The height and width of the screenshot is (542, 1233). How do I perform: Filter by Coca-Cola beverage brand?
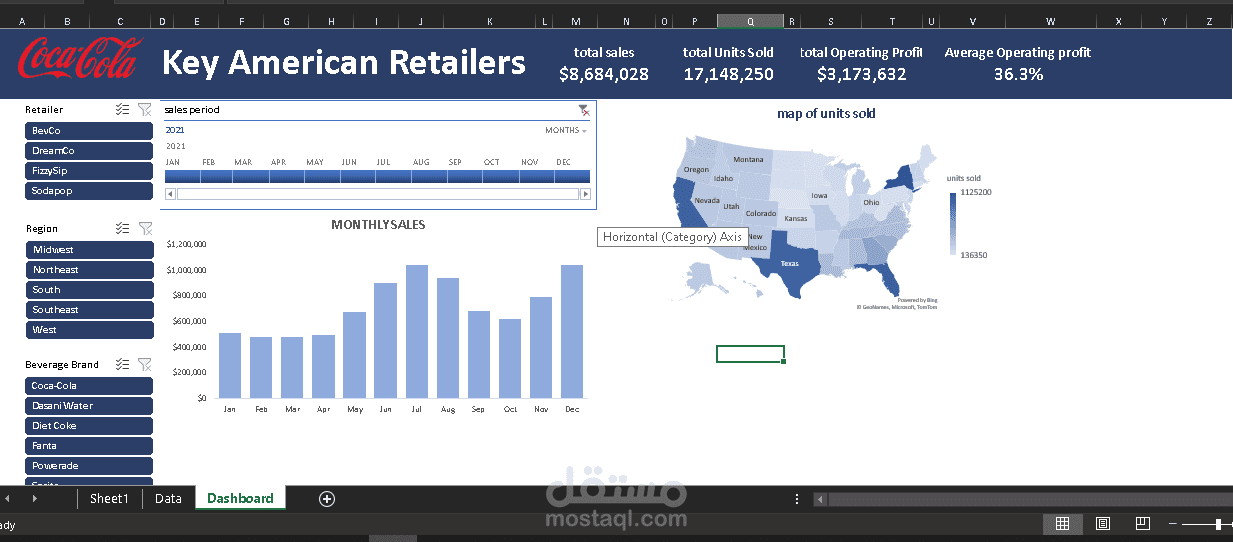(89, 386)
